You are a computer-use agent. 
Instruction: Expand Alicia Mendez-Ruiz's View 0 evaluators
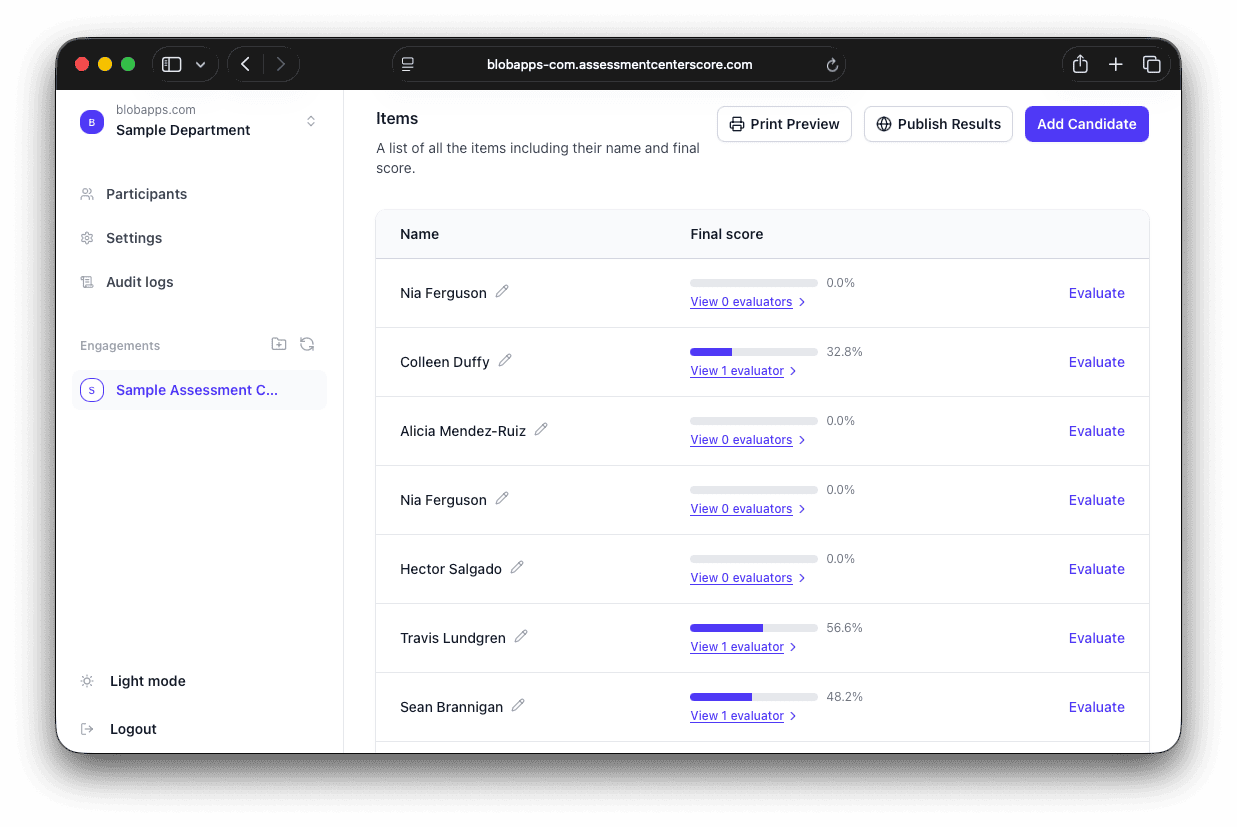point(748,440)
